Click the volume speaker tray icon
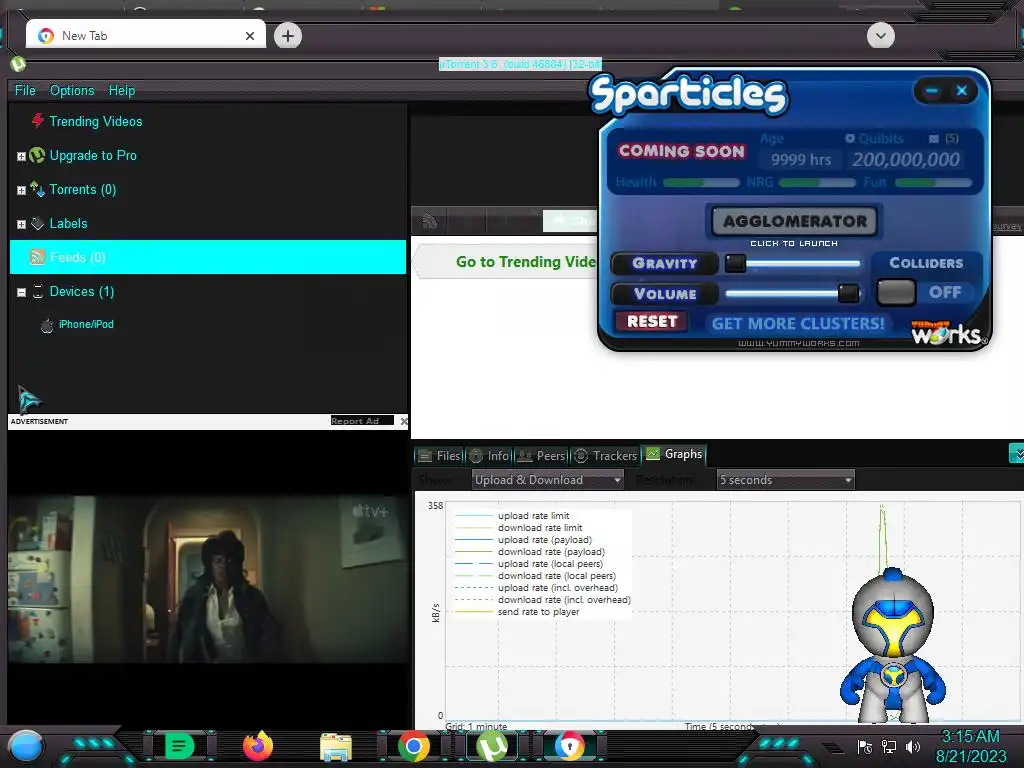This screenshot has width=1024, height=768. click(x=913, y=746)
